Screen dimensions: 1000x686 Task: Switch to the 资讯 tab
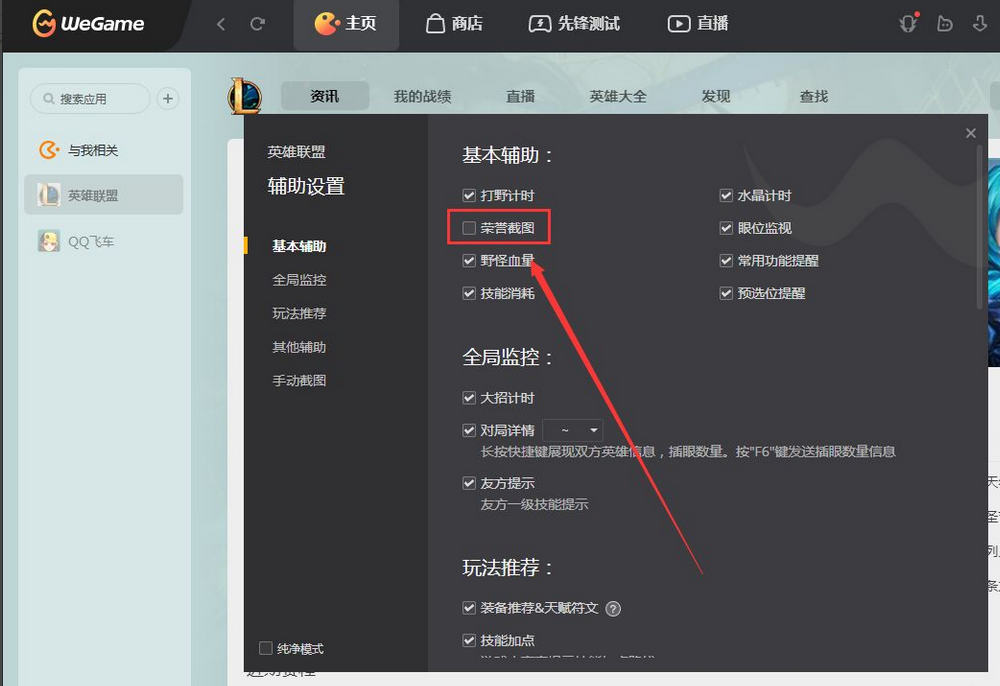pyautogui.click(x=325, y=96)
